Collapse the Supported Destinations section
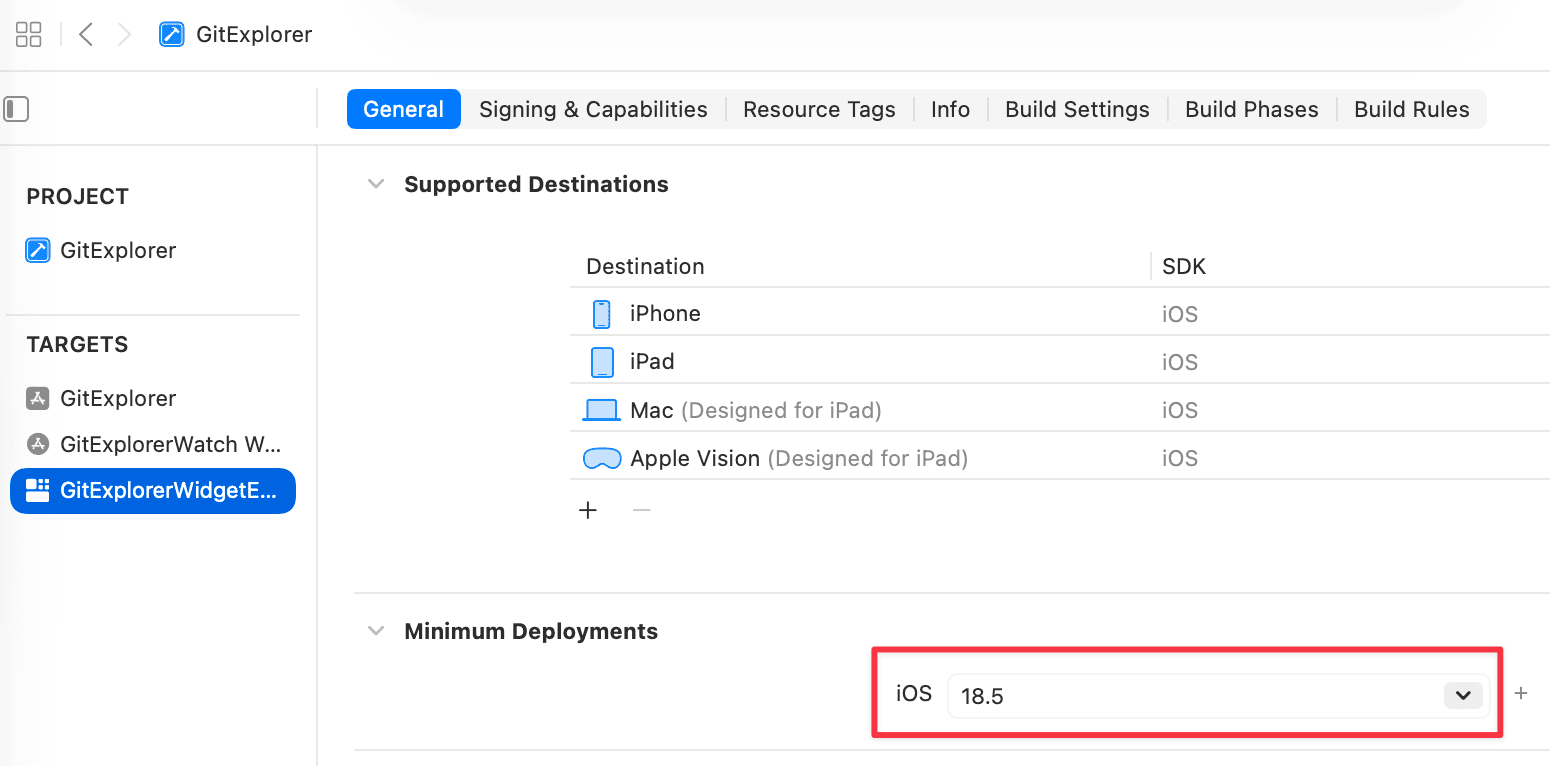The width and height of the screenshot is (1550, 766). [x=376, y=184]
